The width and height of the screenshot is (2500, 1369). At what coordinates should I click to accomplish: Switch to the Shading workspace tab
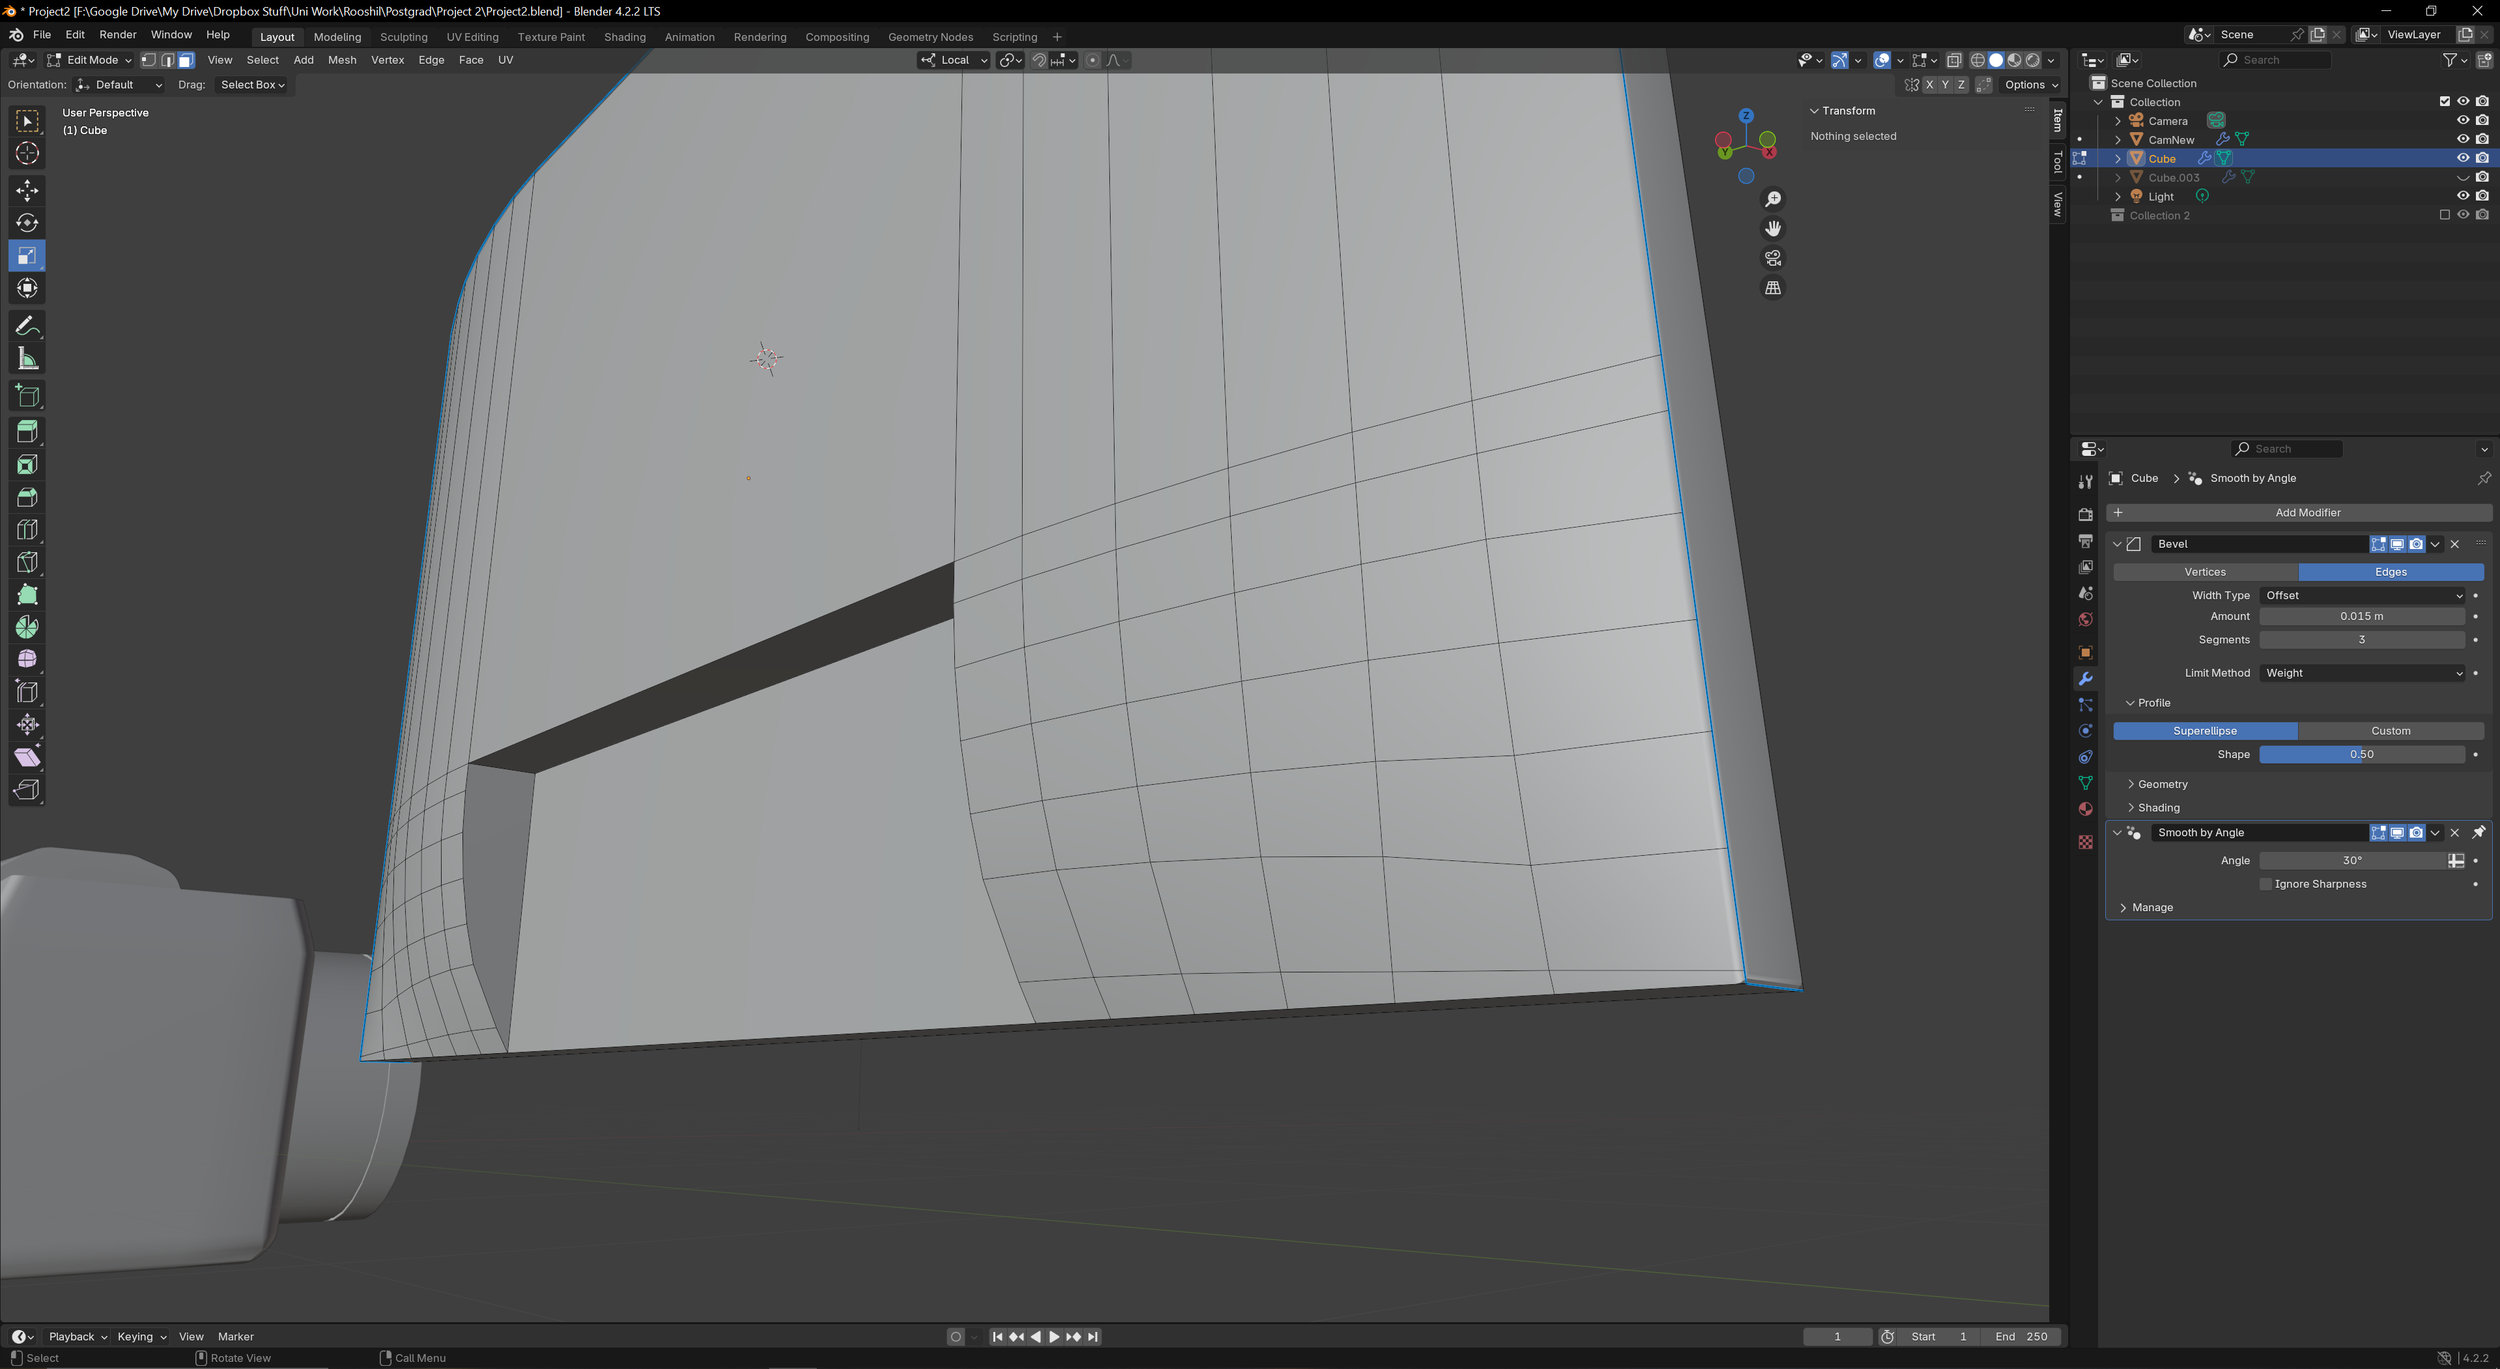(x=625, y=37)
